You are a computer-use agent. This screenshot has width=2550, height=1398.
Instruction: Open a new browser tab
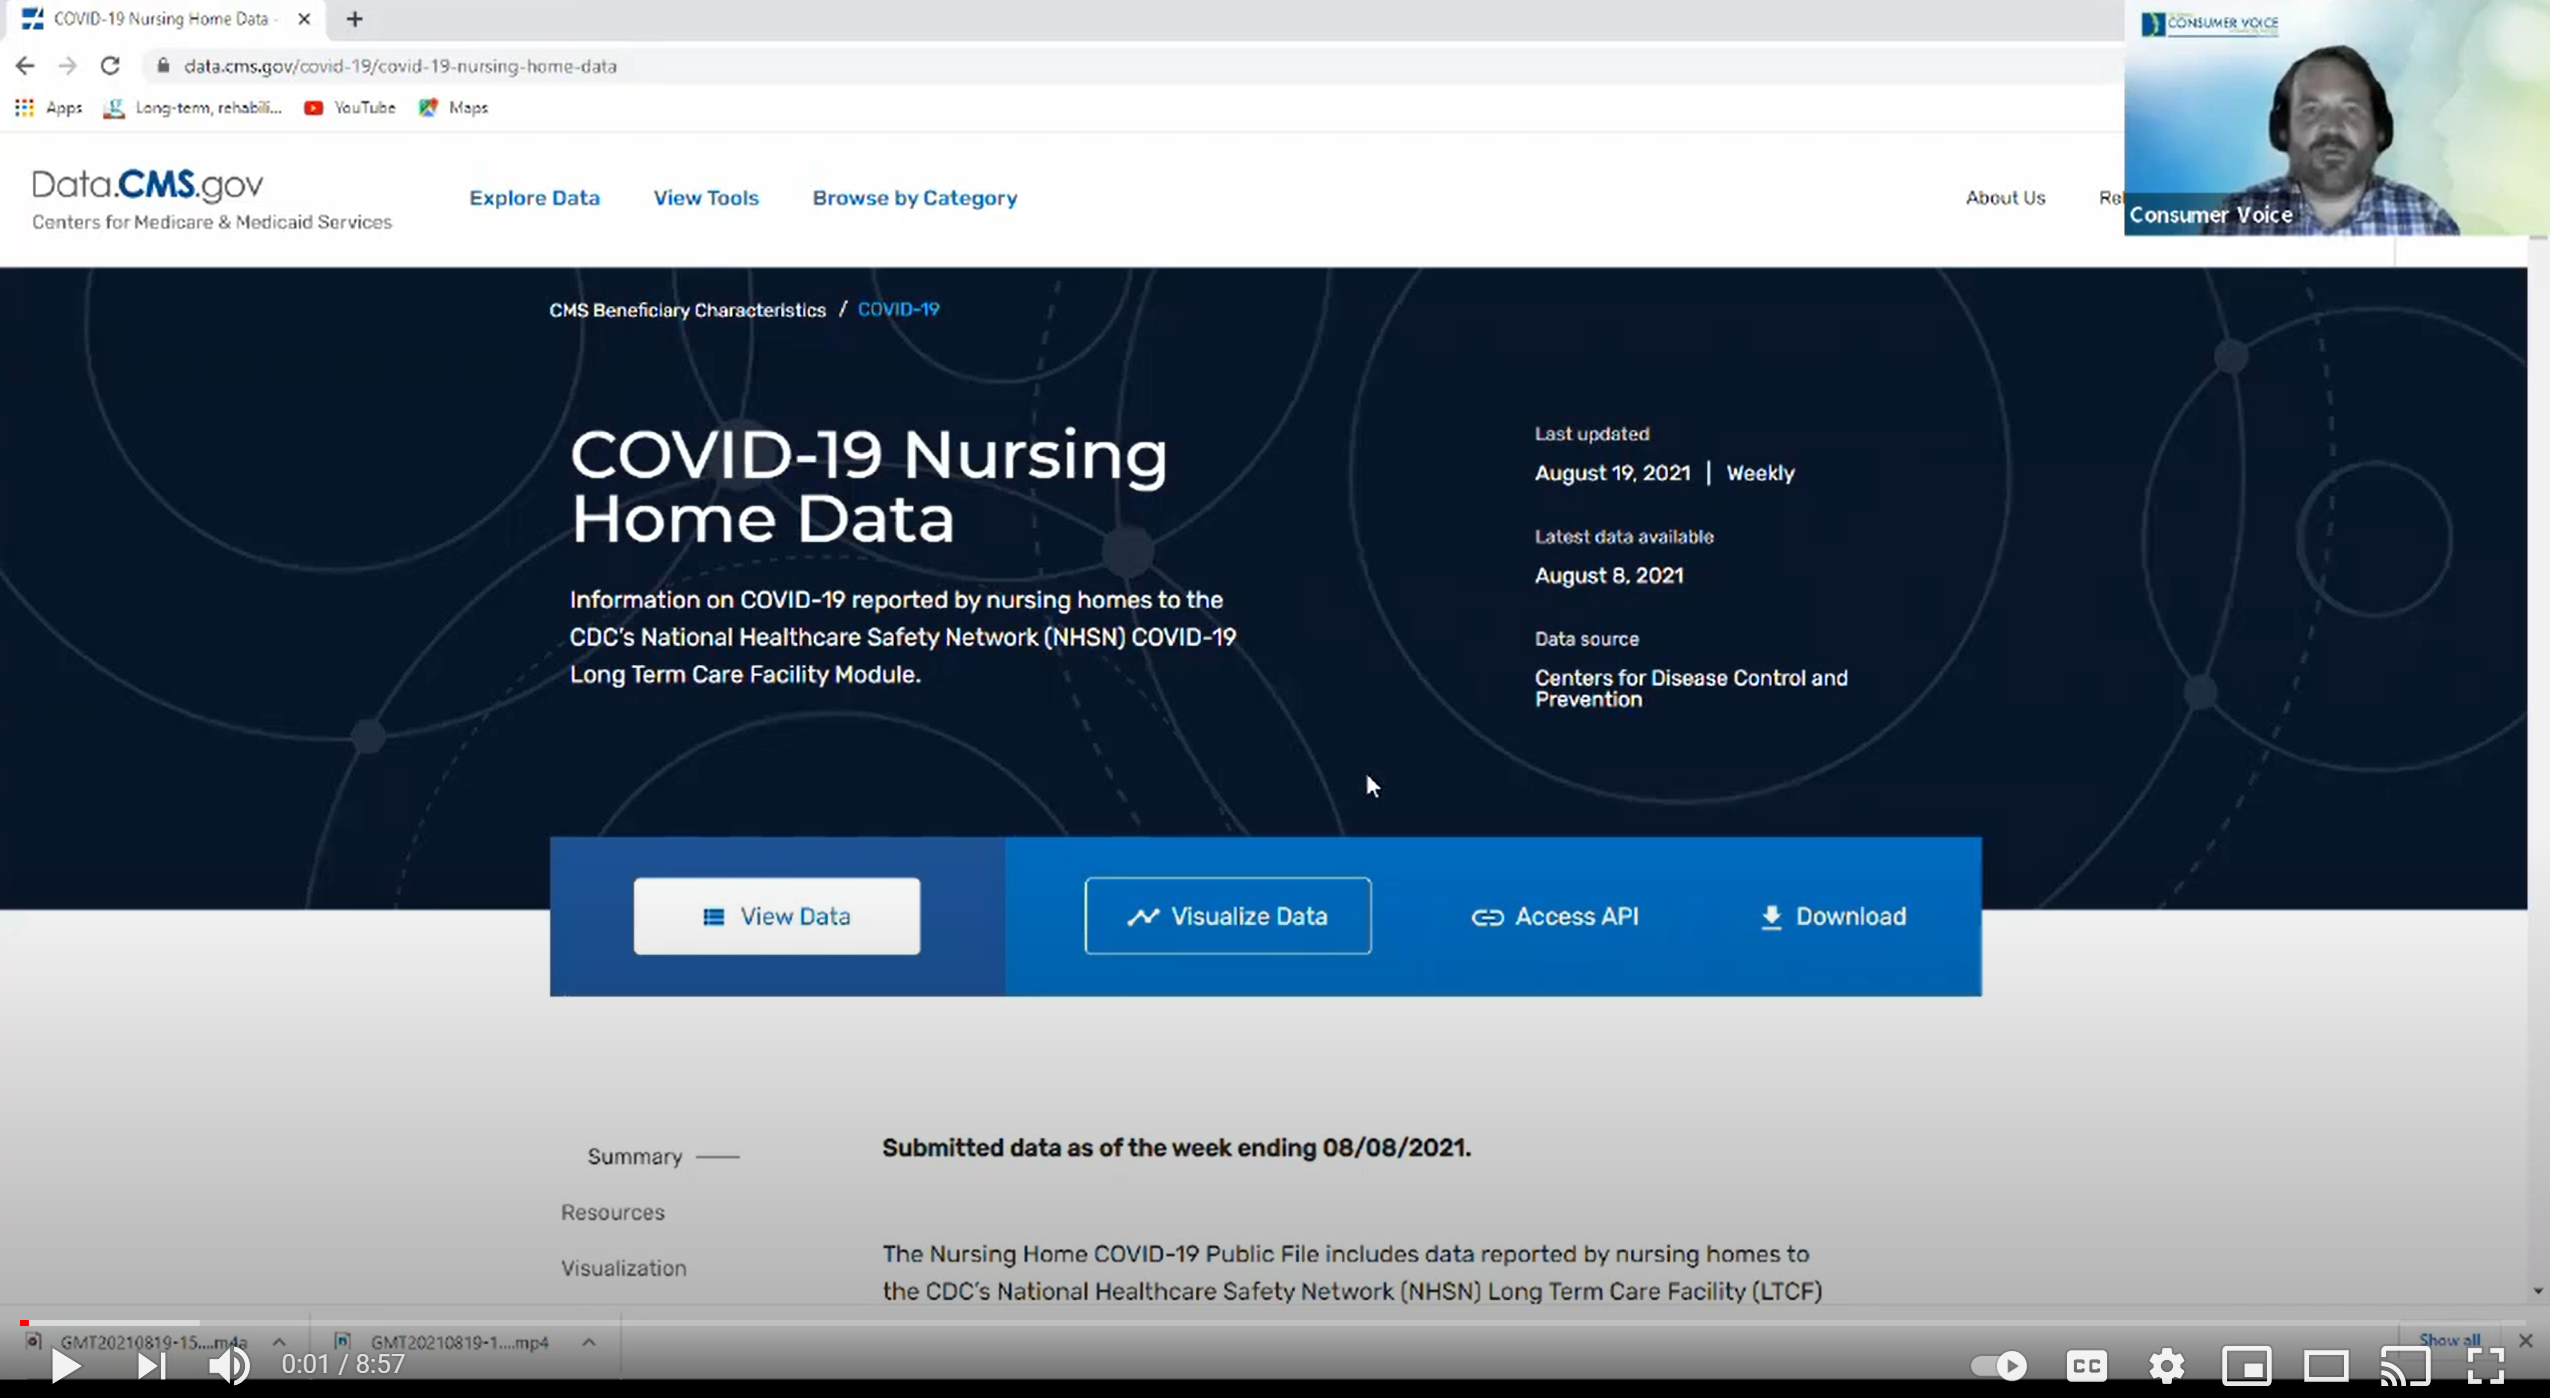click(x=354, y=19)
